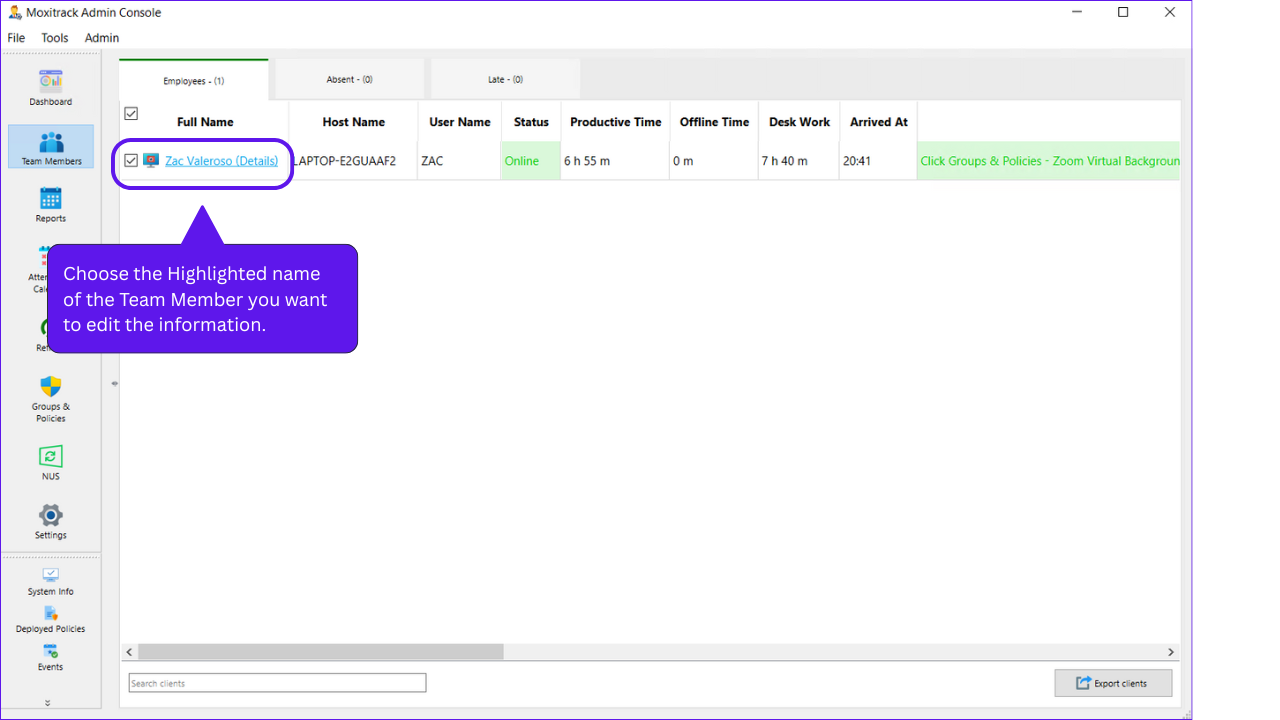Select offline time value 0 m
1280x720 pixels.
tap(714, 161)
